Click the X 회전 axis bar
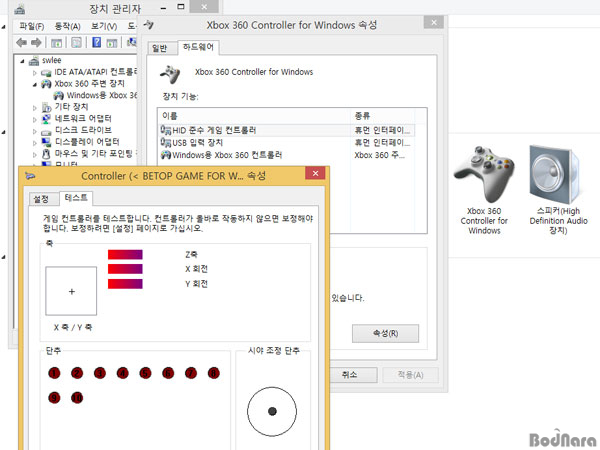 pos(125,269)
